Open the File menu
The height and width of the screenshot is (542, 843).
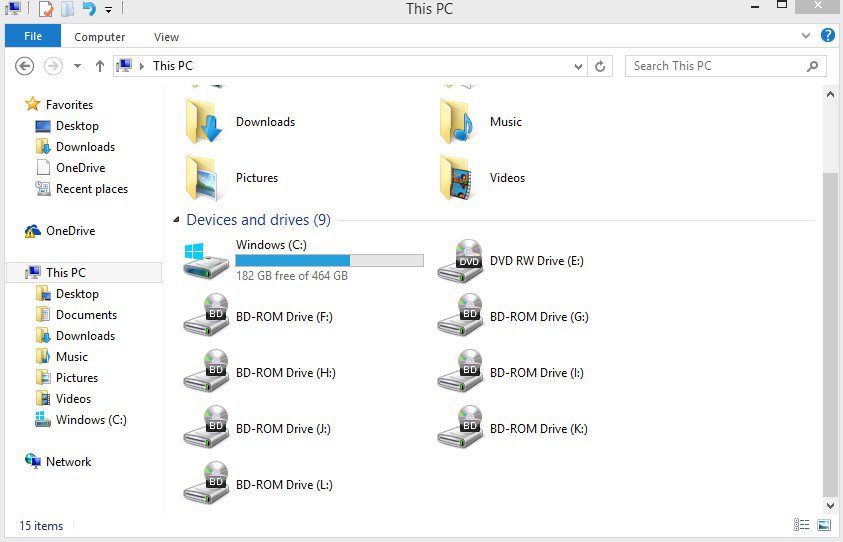pos(33,36)
